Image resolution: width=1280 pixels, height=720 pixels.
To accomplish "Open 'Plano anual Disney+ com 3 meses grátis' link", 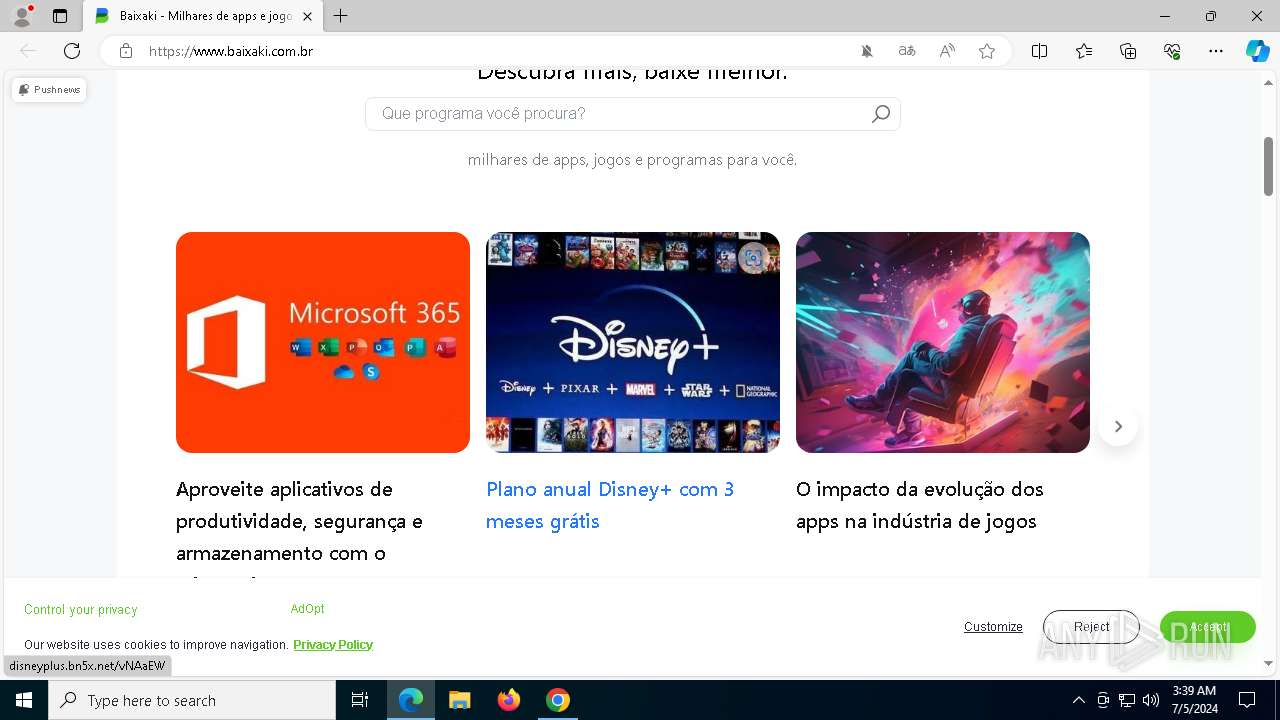I will tap(610, 505).
